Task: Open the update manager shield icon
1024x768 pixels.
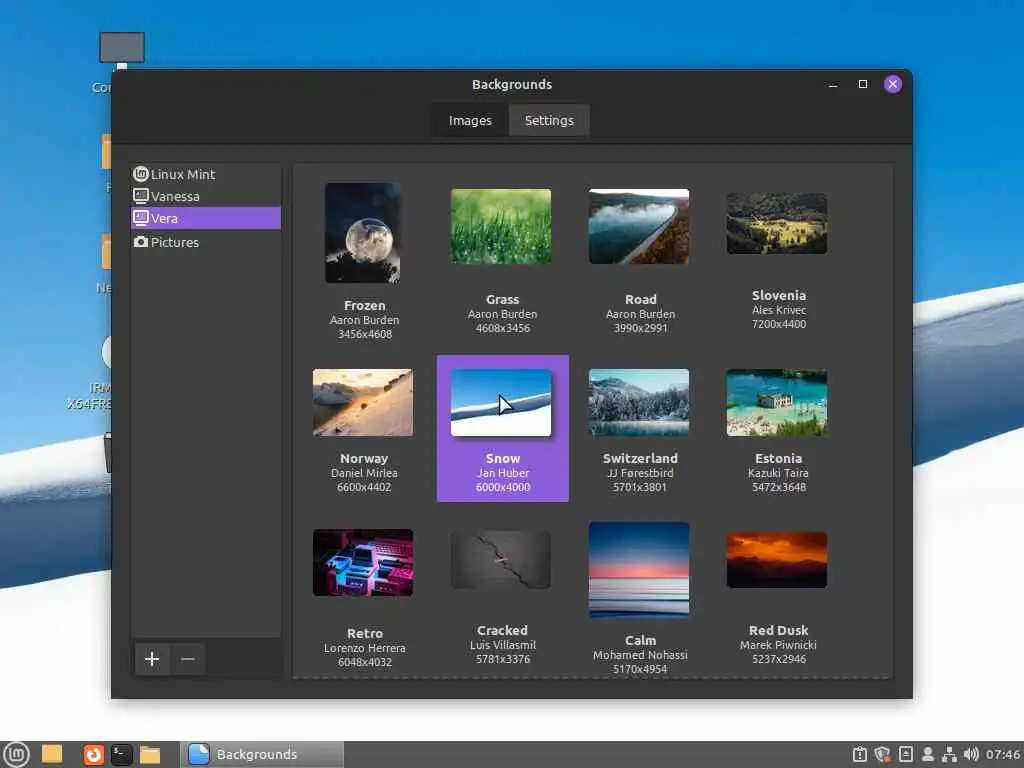Action: [882, 755]
